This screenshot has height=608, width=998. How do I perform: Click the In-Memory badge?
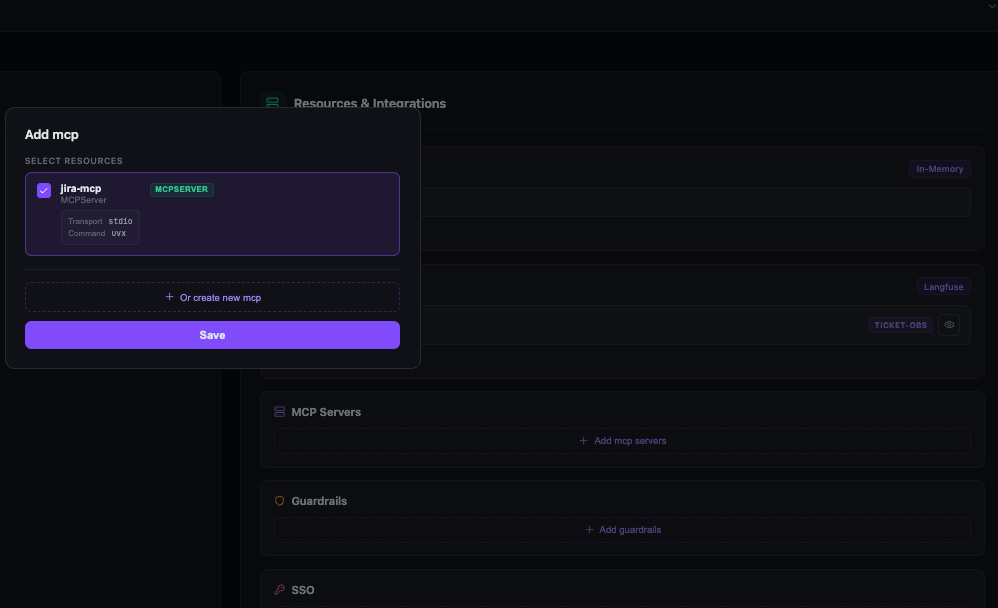pyautogui.click(x=939, y=168)
